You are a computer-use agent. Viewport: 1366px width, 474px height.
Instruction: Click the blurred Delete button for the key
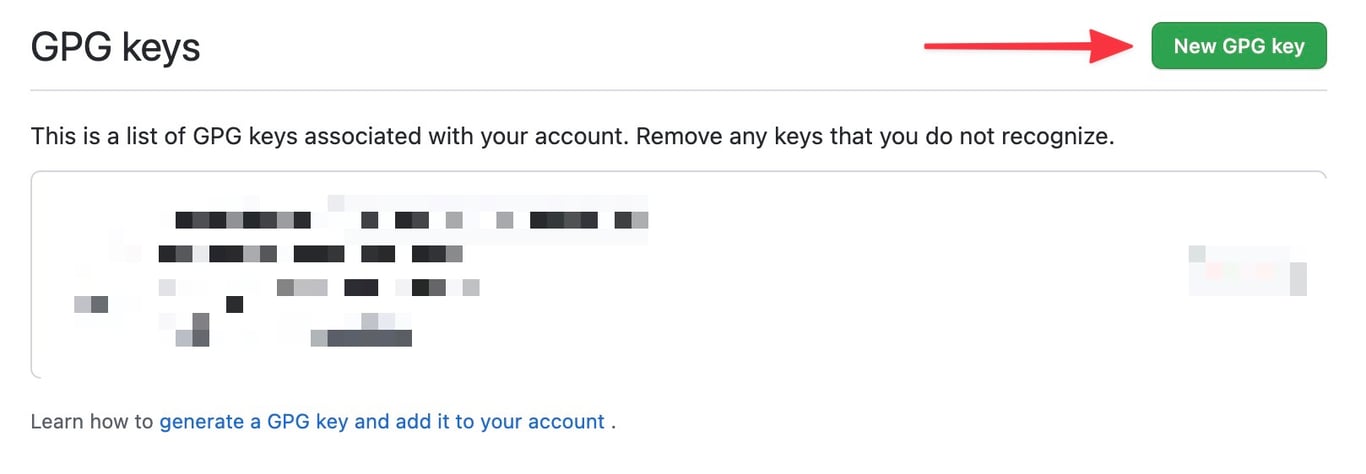point(1248,272)
